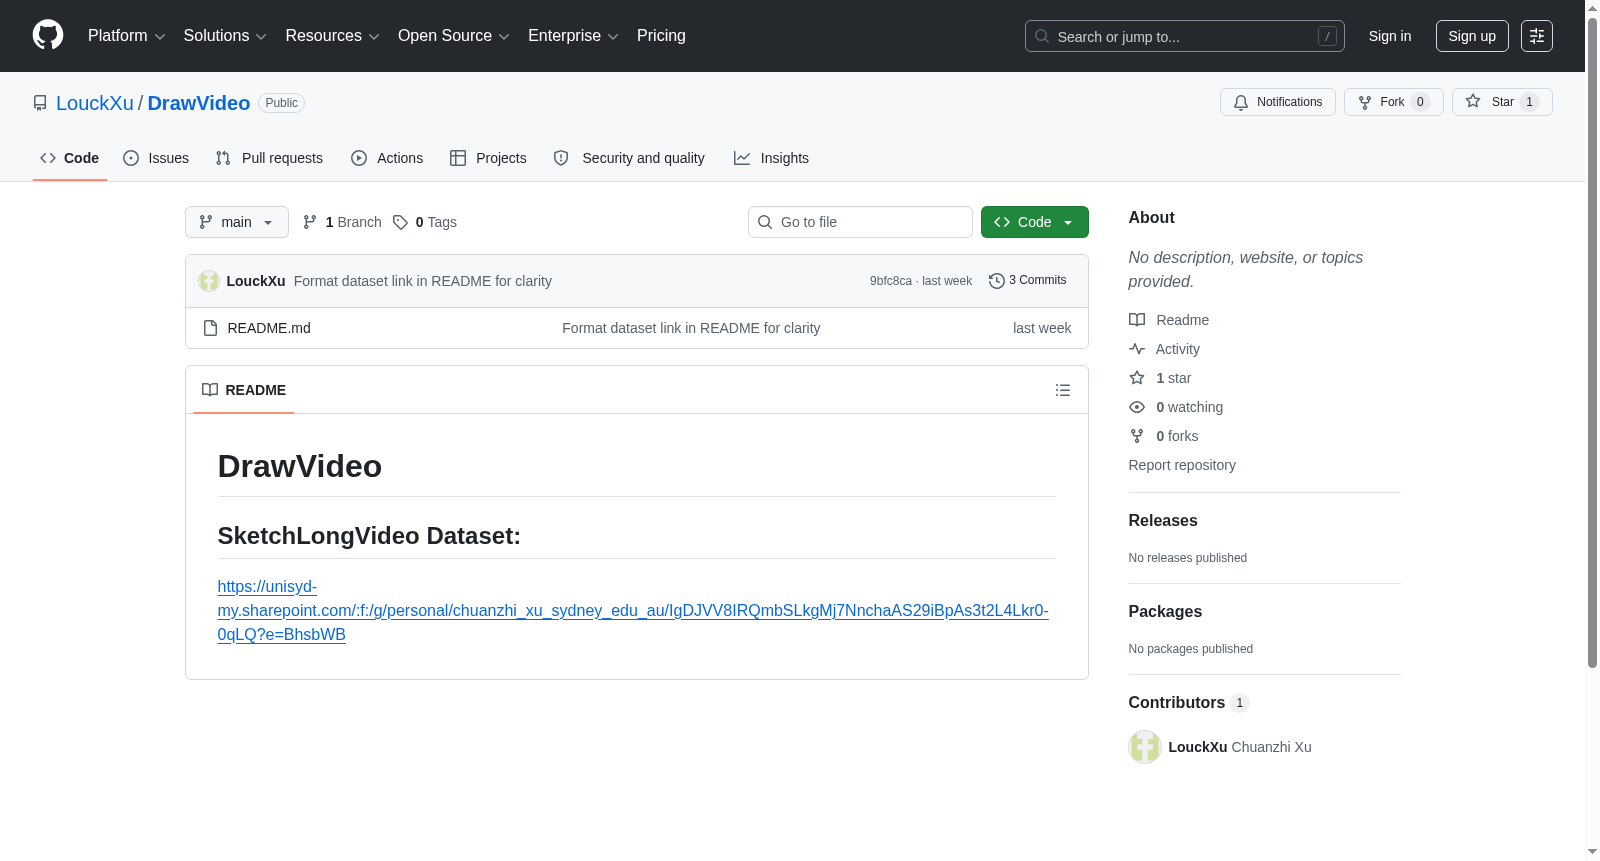Click the Tags label icon
The width and height of the screenshot is (1600, 861).
[400, 222]
